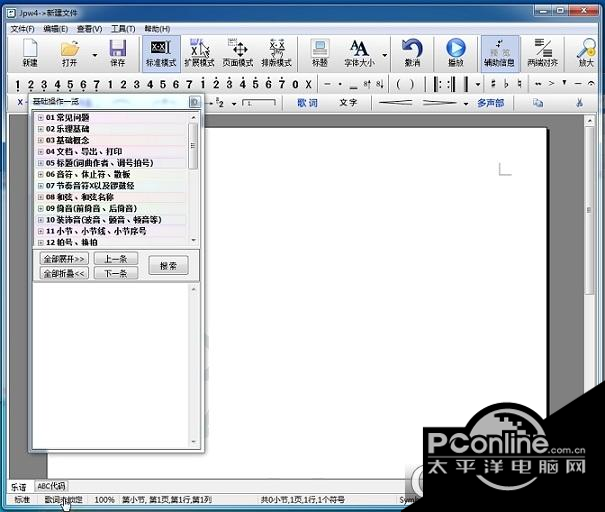Insert the flat accidental
Image resolution: width=605 pixels, height=512 pixels.
click(x=506, y=84)
